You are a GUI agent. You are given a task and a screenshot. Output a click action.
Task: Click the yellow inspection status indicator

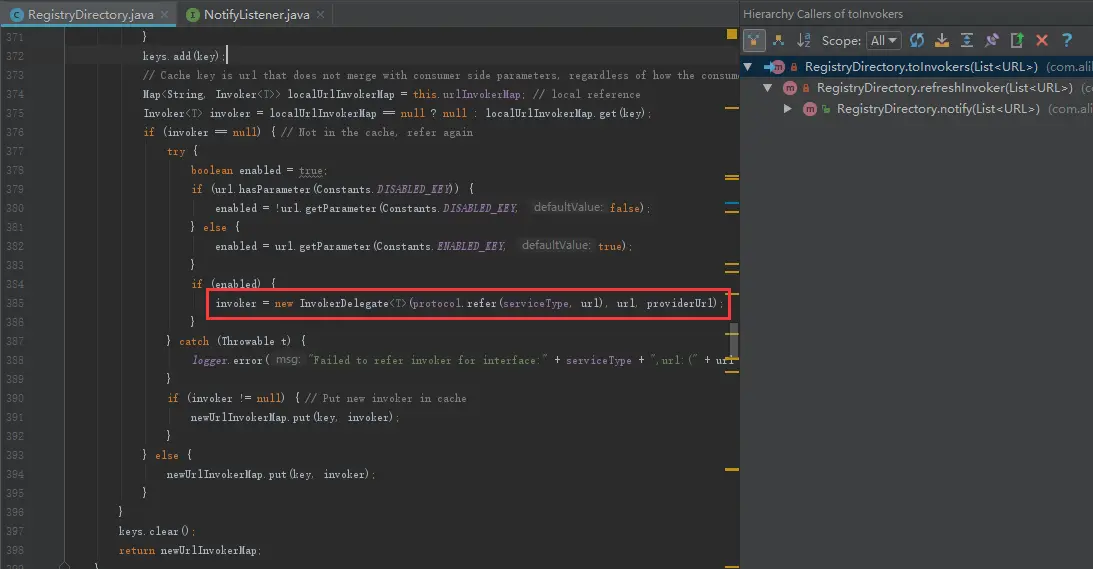(x=731, y=33)
